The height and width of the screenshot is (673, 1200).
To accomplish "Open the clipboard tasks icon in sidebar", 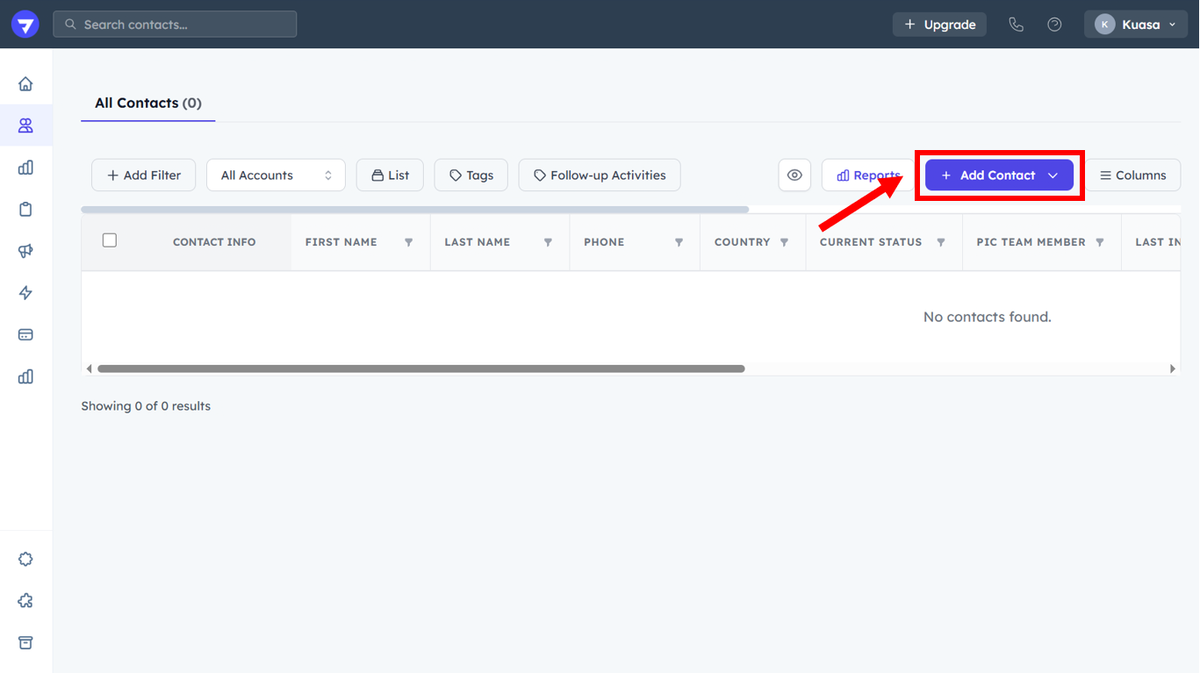I will tap(26, 209).
